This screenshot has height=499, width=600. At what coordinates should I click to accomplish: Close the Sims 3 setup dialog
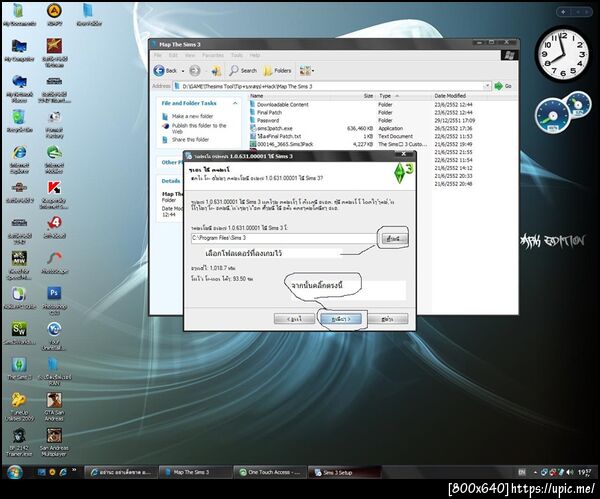click(x=404, y=154)
